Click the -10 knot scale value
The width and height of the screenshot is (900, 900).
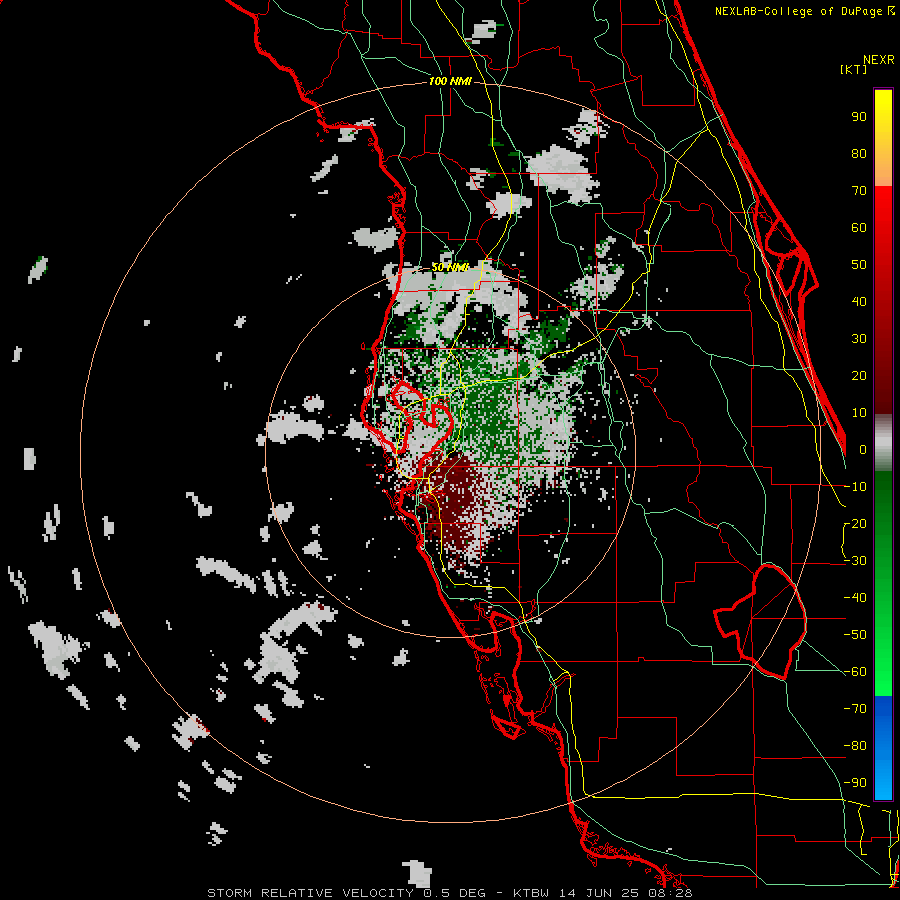tap(855, 487)
